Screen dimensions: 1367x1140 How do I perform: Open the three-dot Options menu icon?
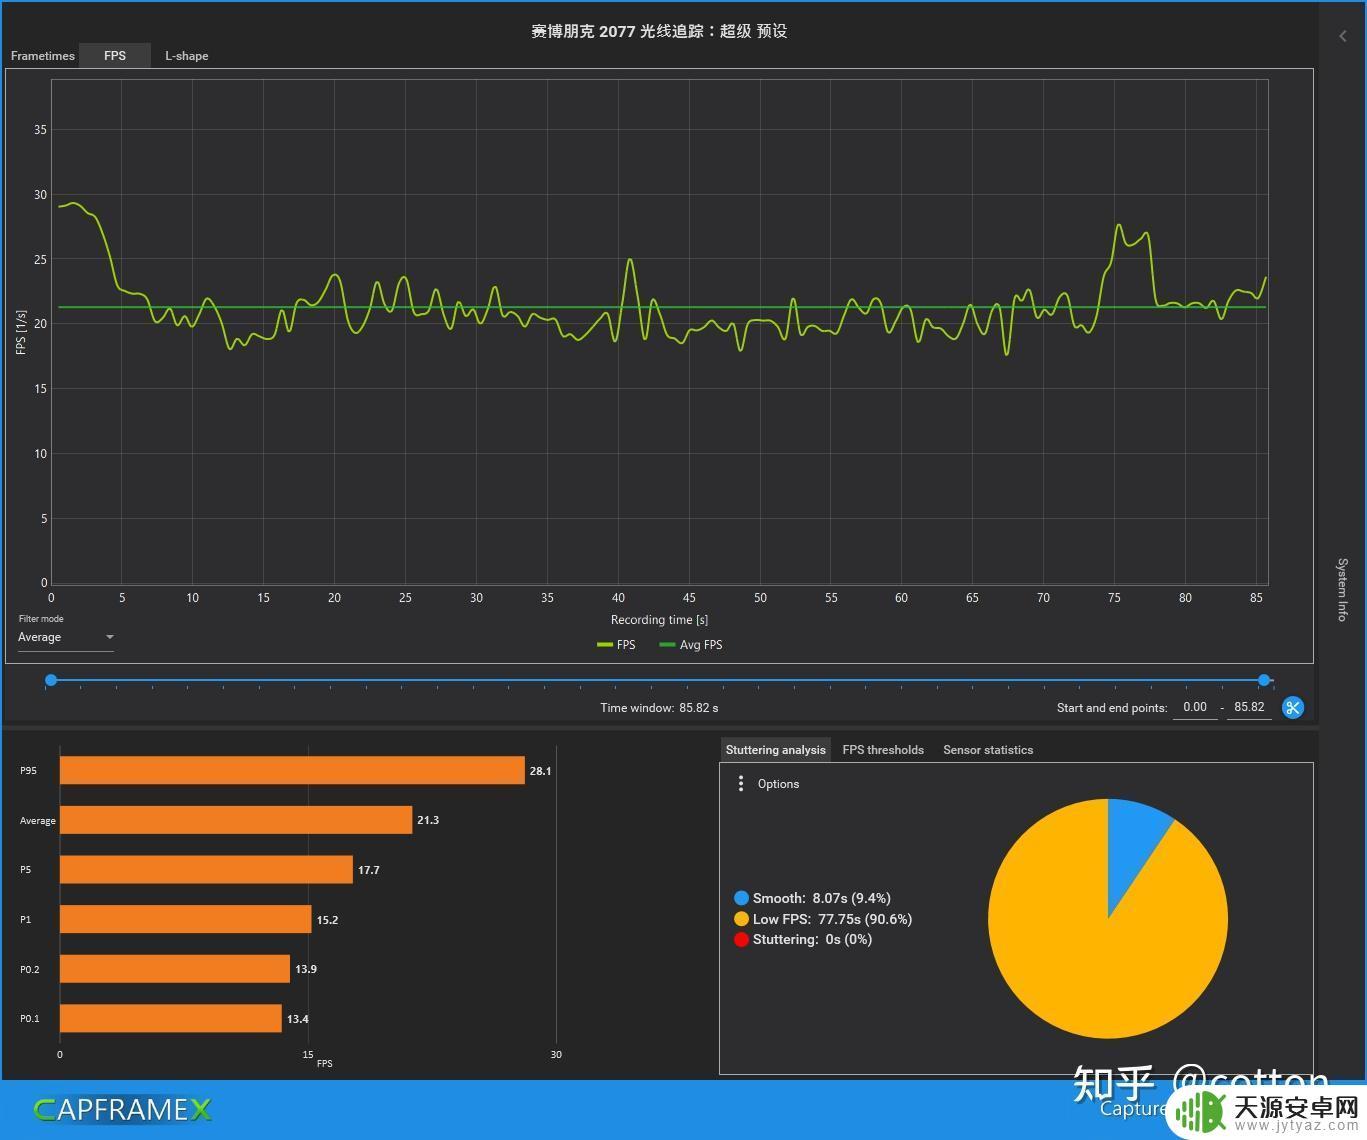[740, 784]
